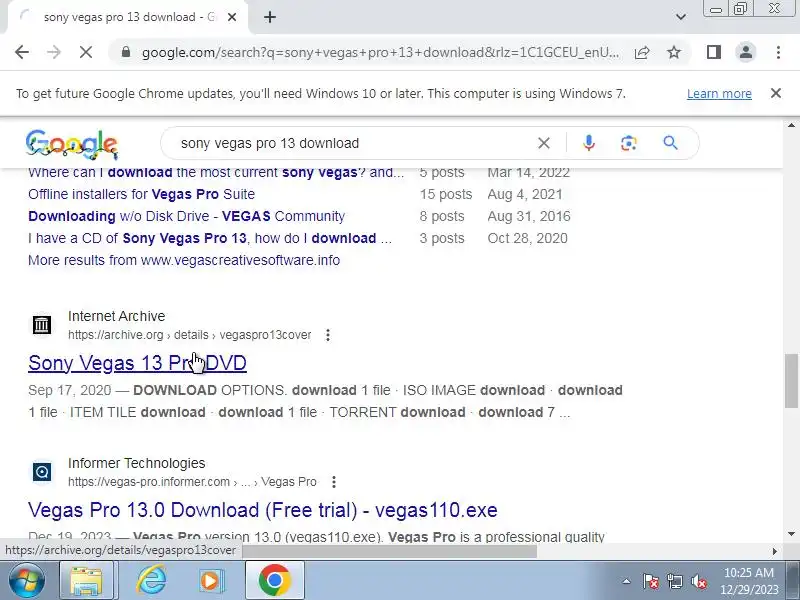Open options for Internet Archive result
The width and height of the screenshot is (800, 600).
coord(328,335)
